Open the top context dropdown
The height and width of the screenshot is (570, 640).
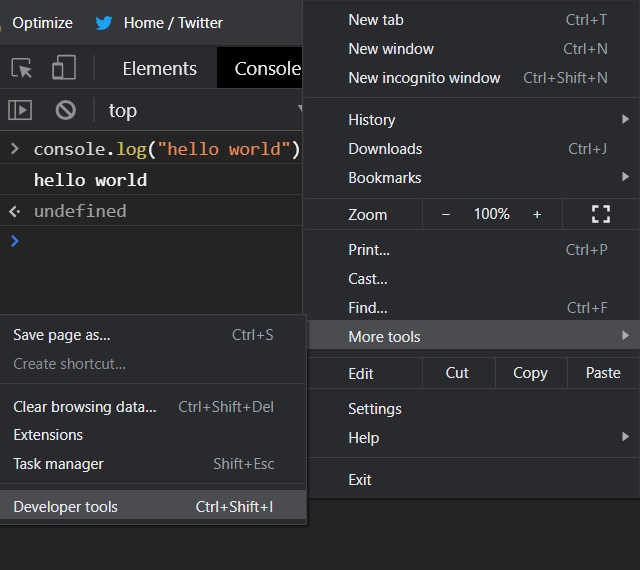[200, 110]
